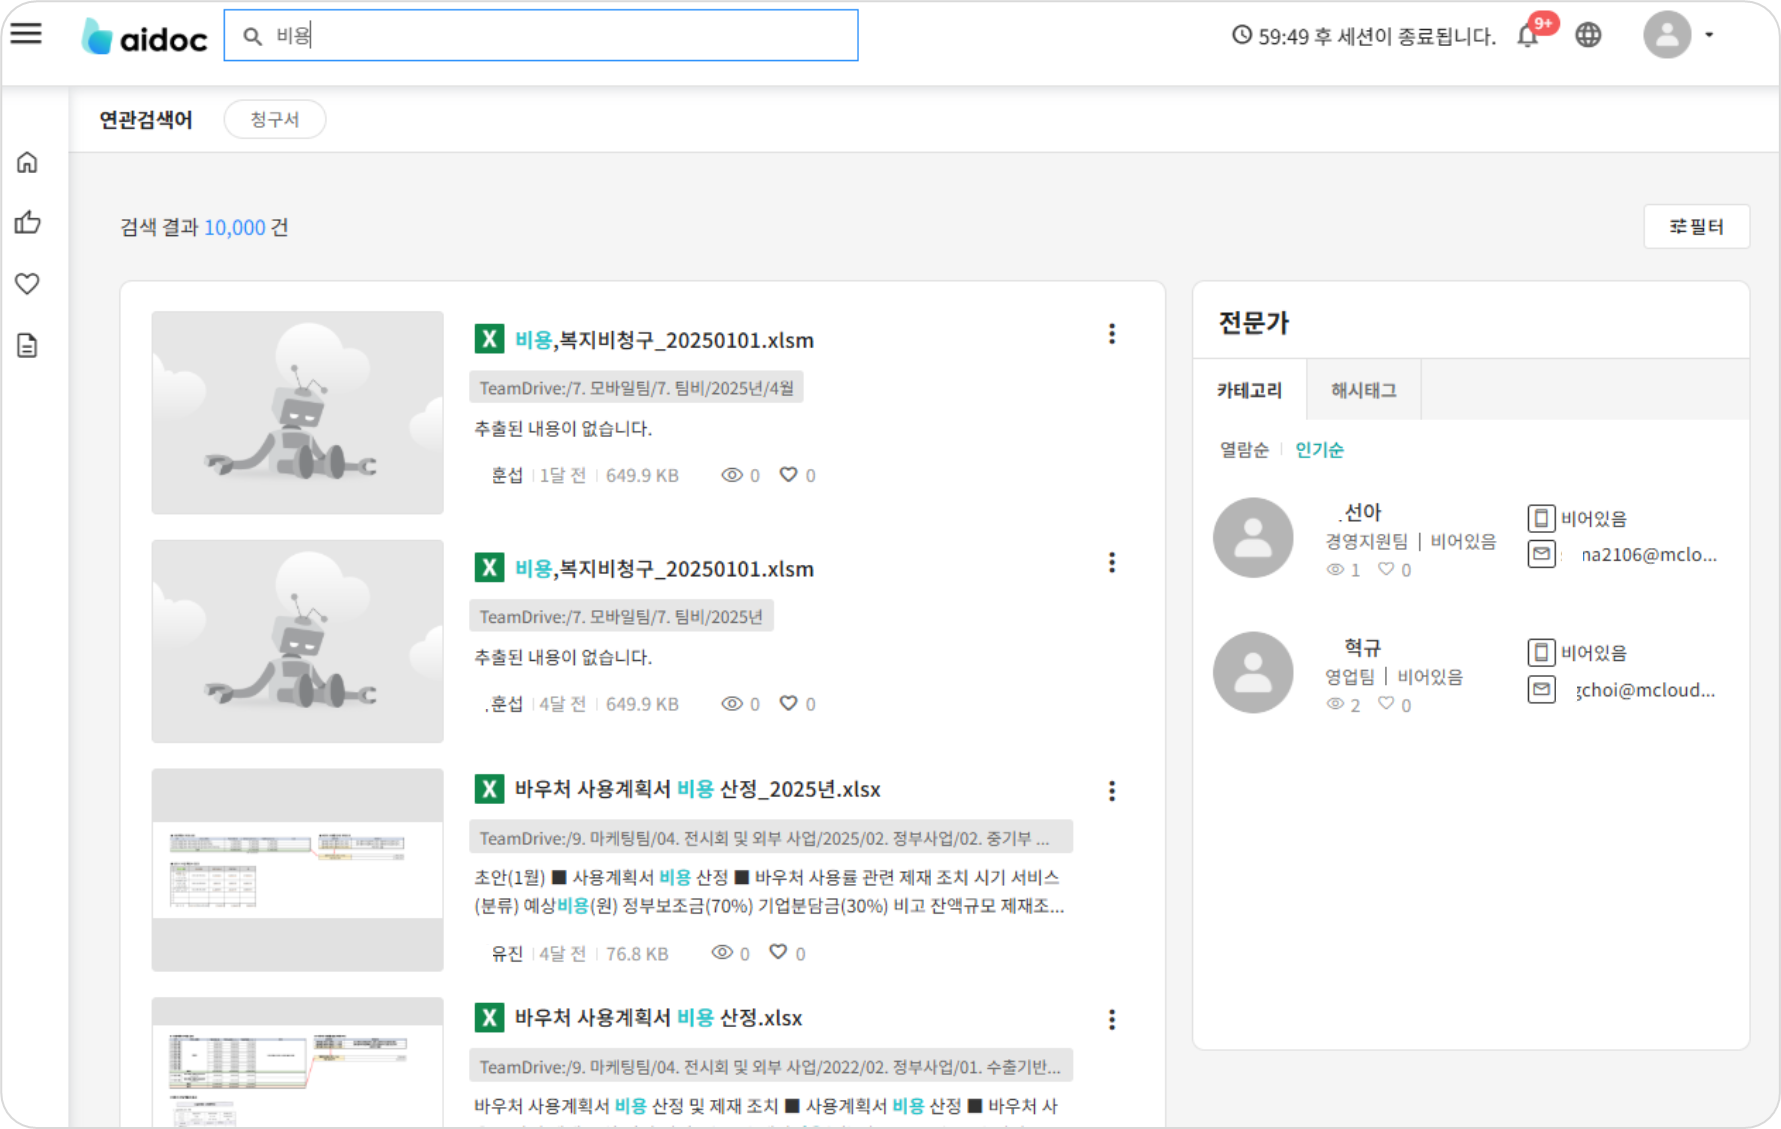Sort experts by 열람순
The width and height of the screenshot is (1781, 1129).
pos(1243,450)
